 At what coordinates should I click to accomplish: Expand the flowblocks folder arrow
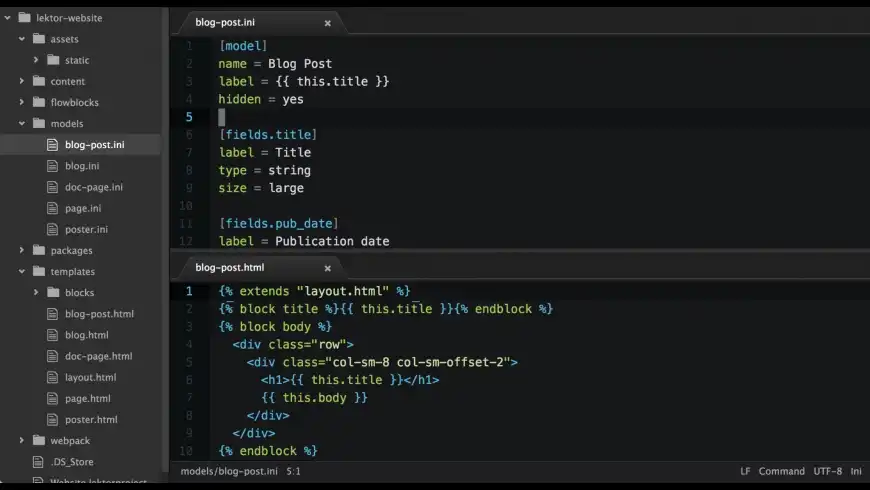(22, 102)
